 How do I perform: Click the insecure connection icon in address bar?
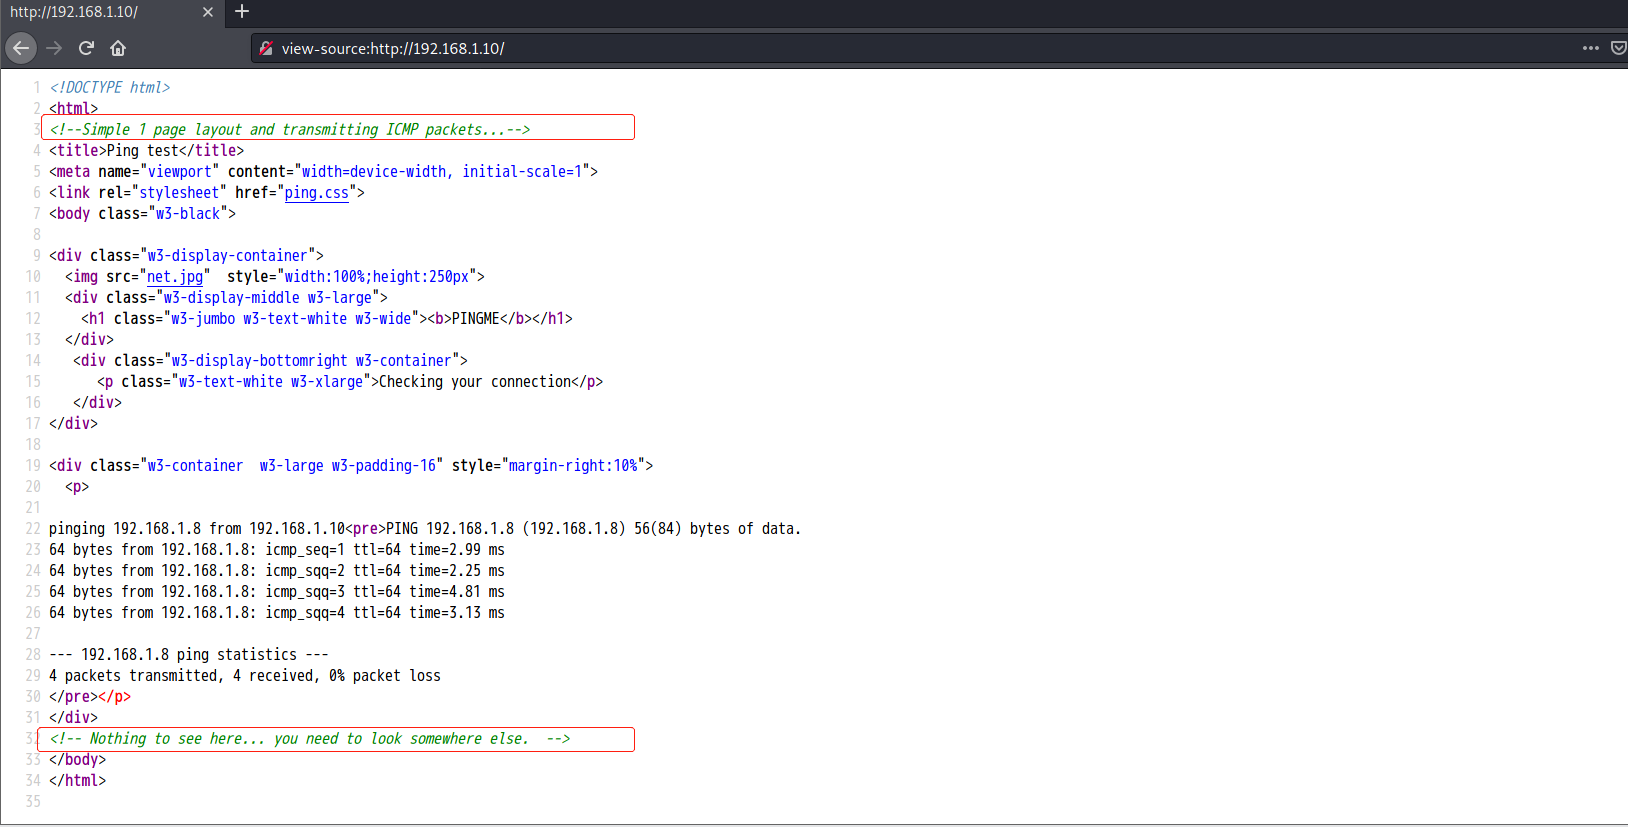pos(266,48)
